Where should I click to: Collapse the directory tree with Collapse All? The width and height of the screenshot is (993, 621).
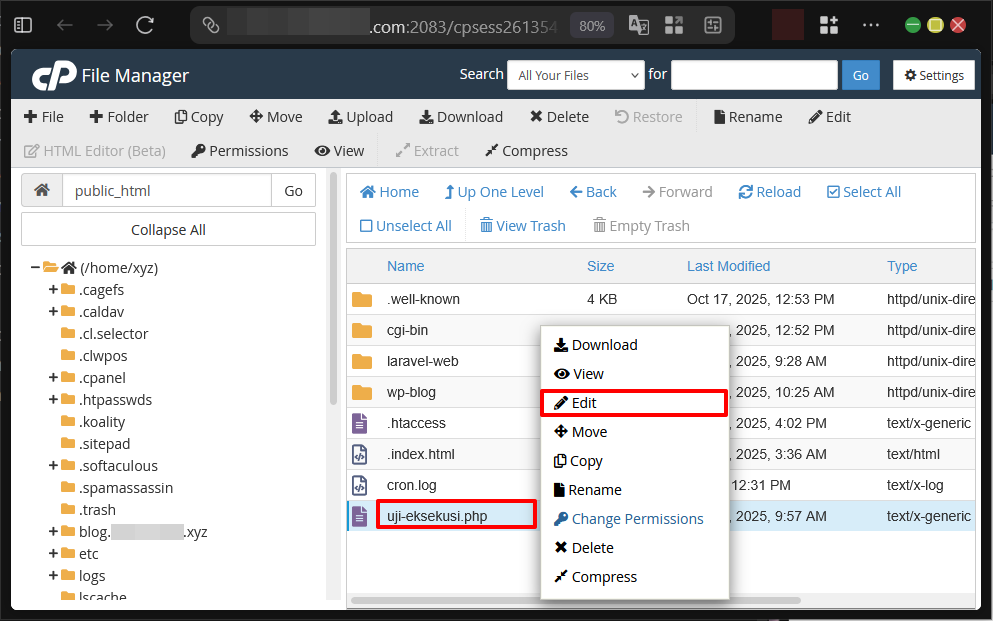click(167, 229)
